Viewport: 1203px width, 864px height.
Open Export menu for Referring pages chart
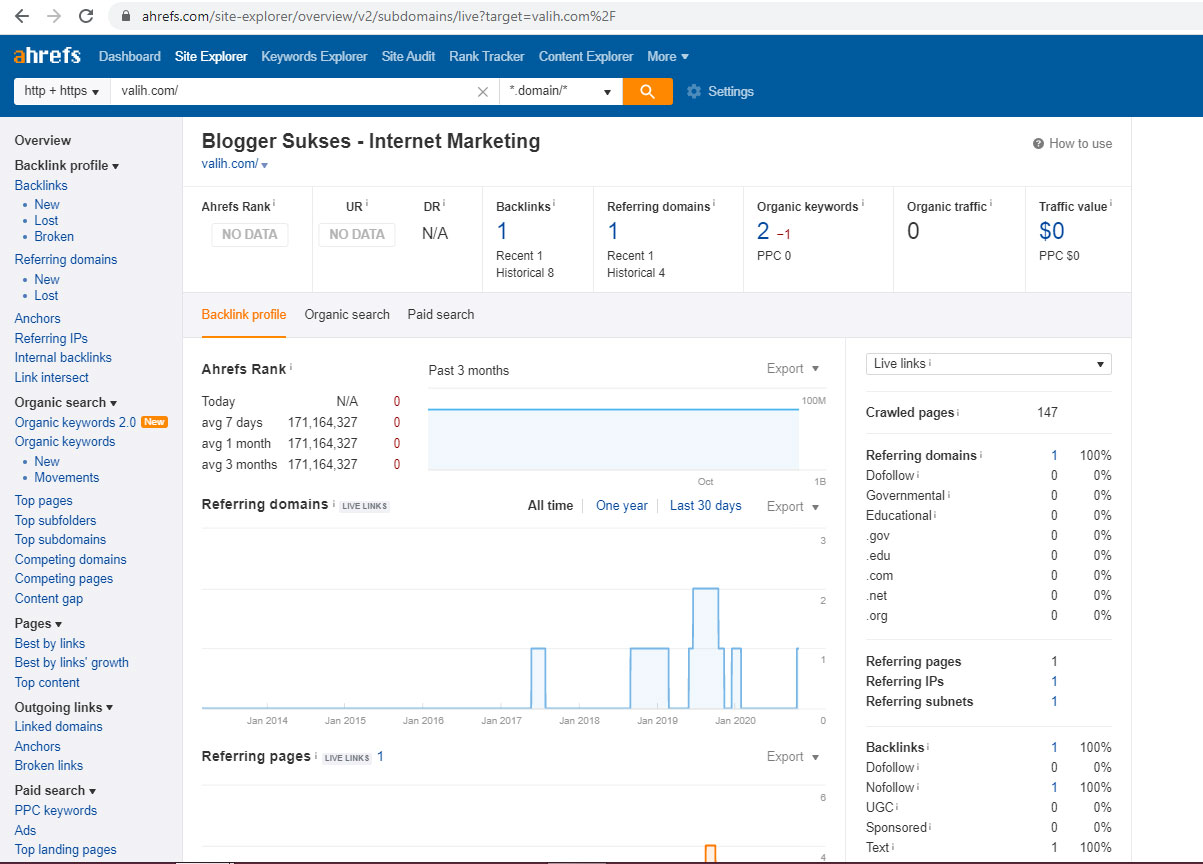[x=793, y=757]
